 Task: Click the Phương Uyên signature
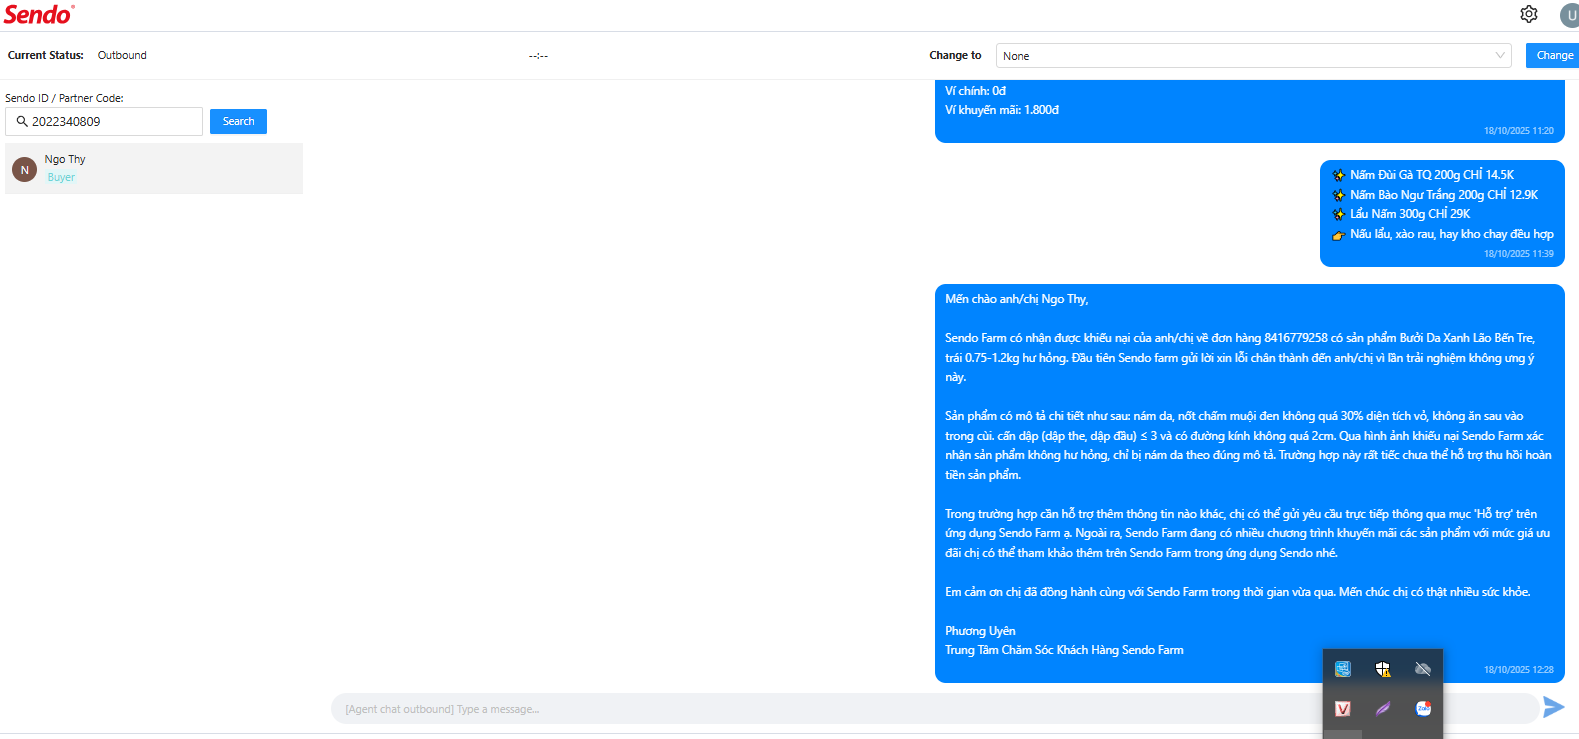[x=980, y=631]
